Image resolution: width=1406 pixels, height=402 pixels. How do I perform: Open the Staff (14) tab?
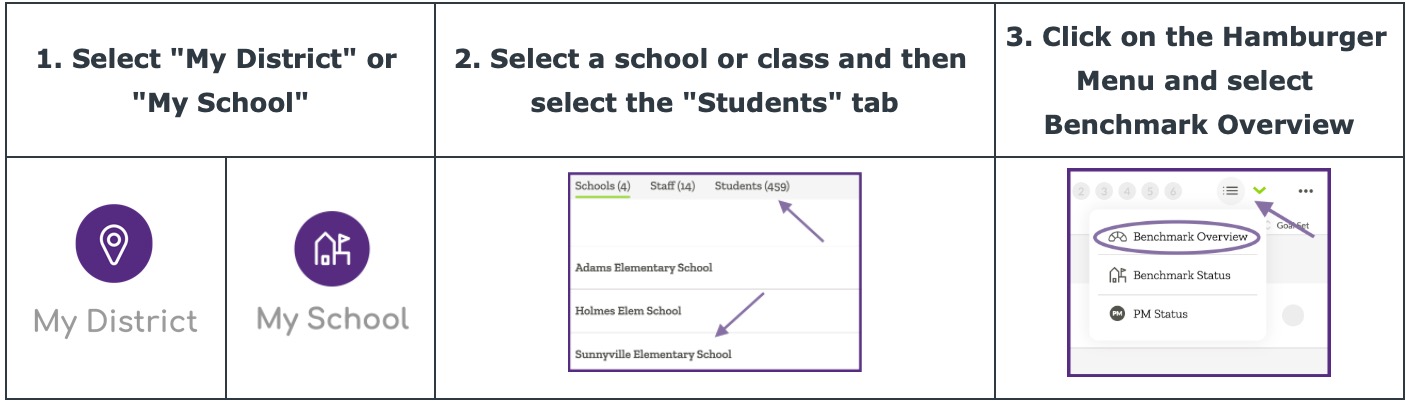coord(672,186)
